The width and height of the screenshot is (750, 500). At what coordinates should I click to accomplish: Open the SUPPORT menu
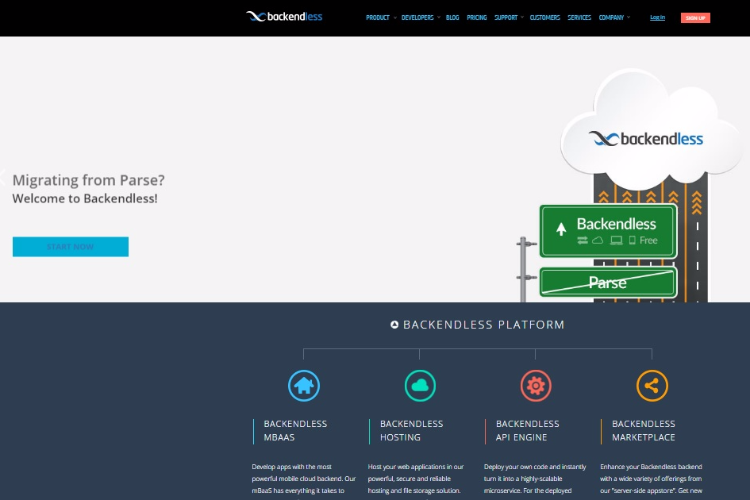coord(506,18)
